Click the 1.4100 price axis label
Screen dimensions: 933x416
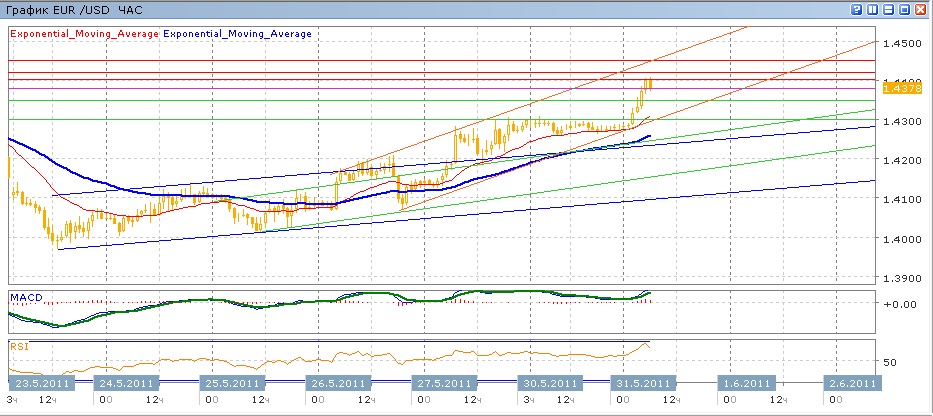pyautogui.click(x=903, y=199)
